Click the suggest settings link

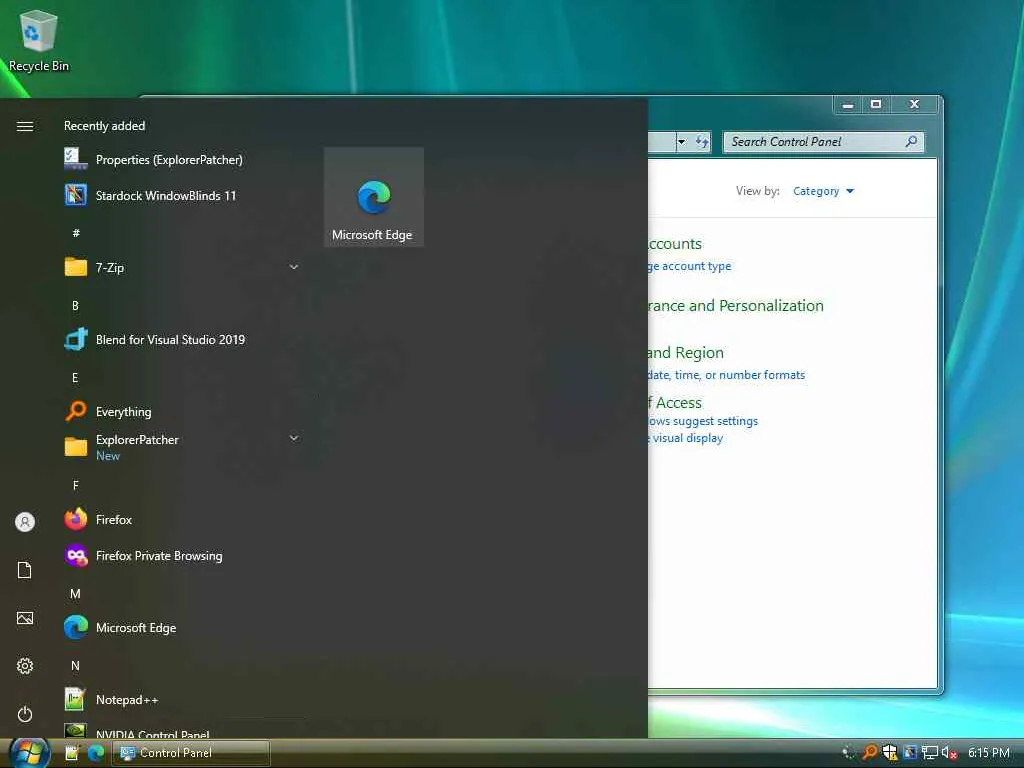click(703, 421)
